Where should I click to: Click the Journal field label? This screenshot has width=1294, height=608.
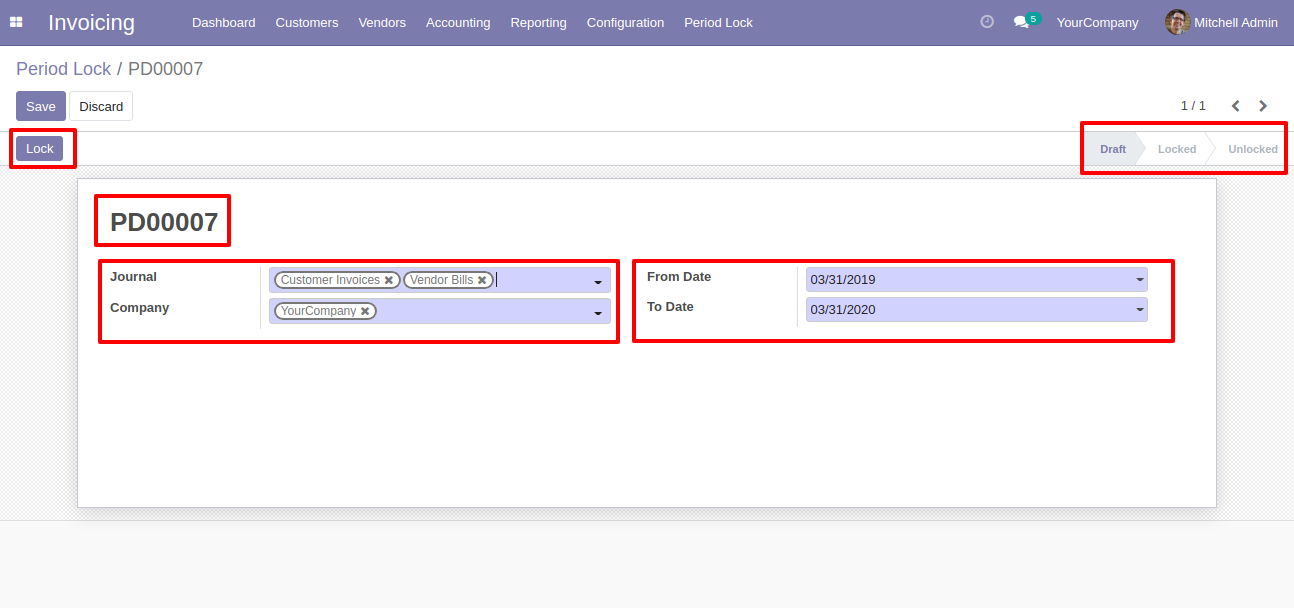tap(133, 277)
